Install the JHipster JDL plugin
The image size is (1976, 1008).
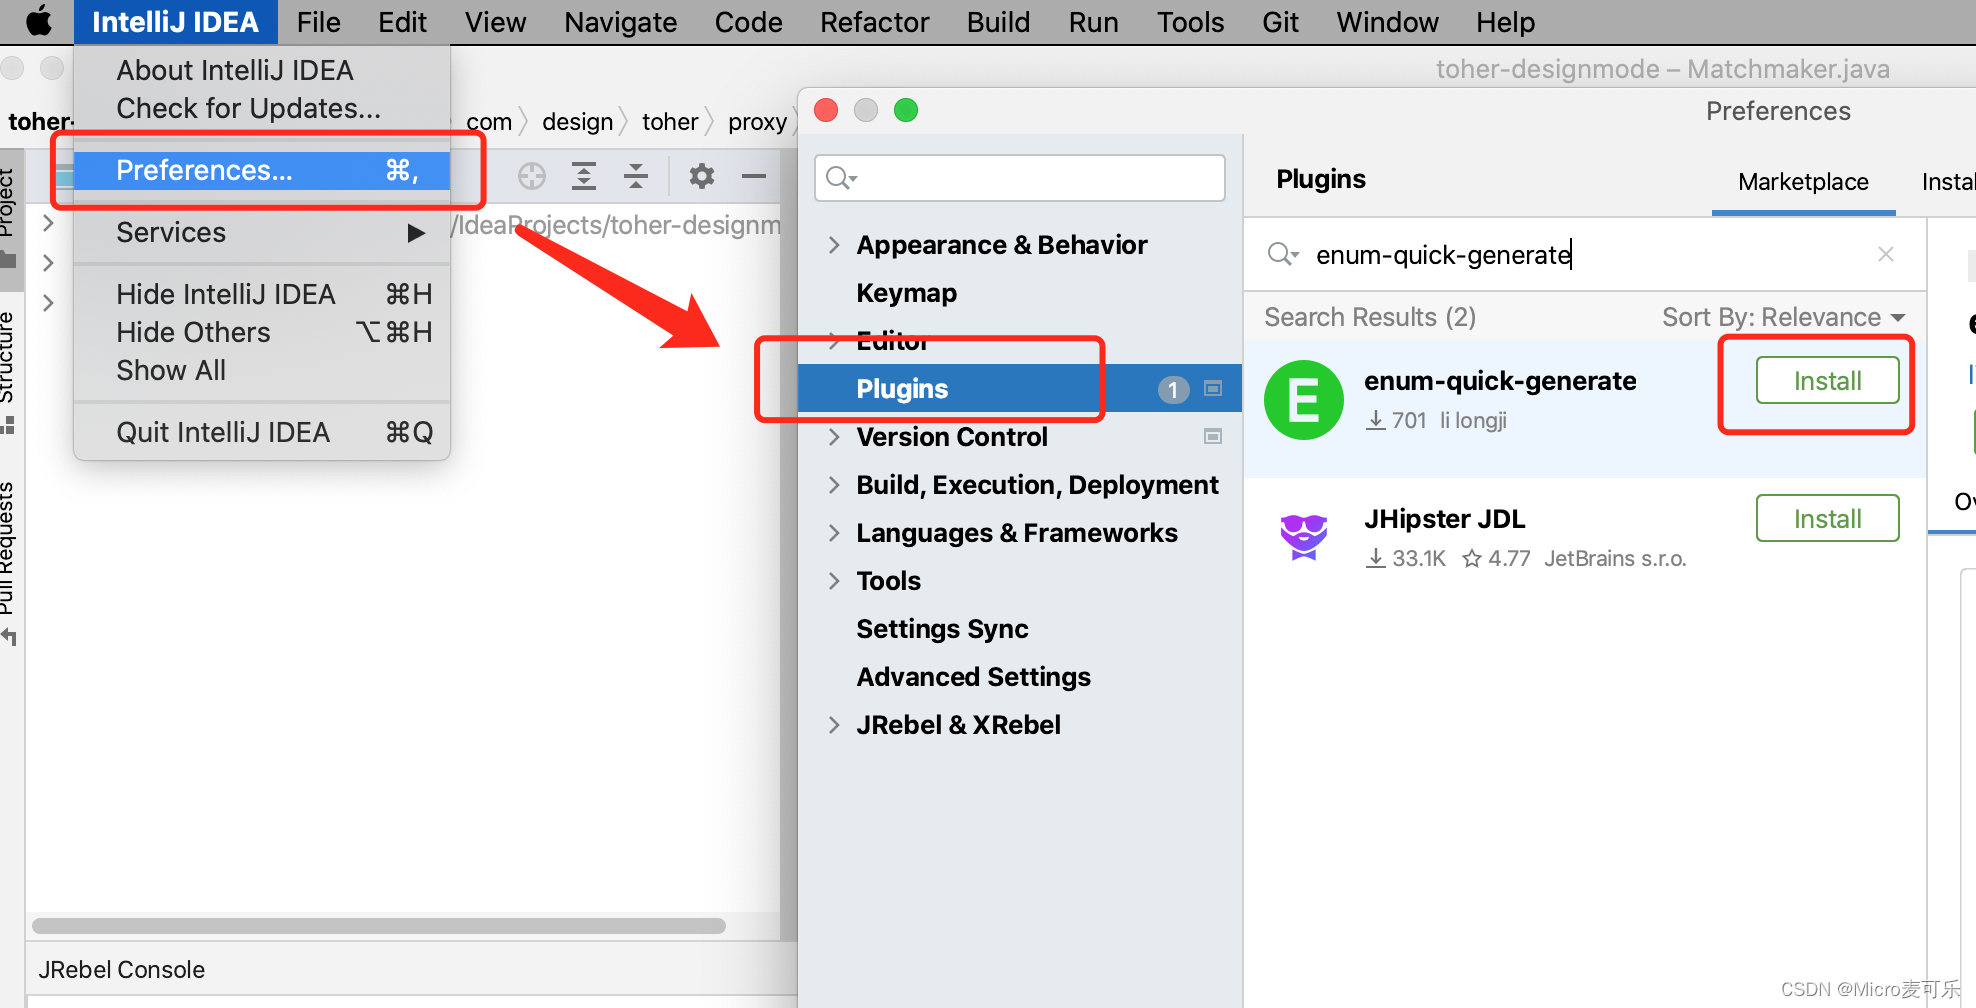(1827, 519)
